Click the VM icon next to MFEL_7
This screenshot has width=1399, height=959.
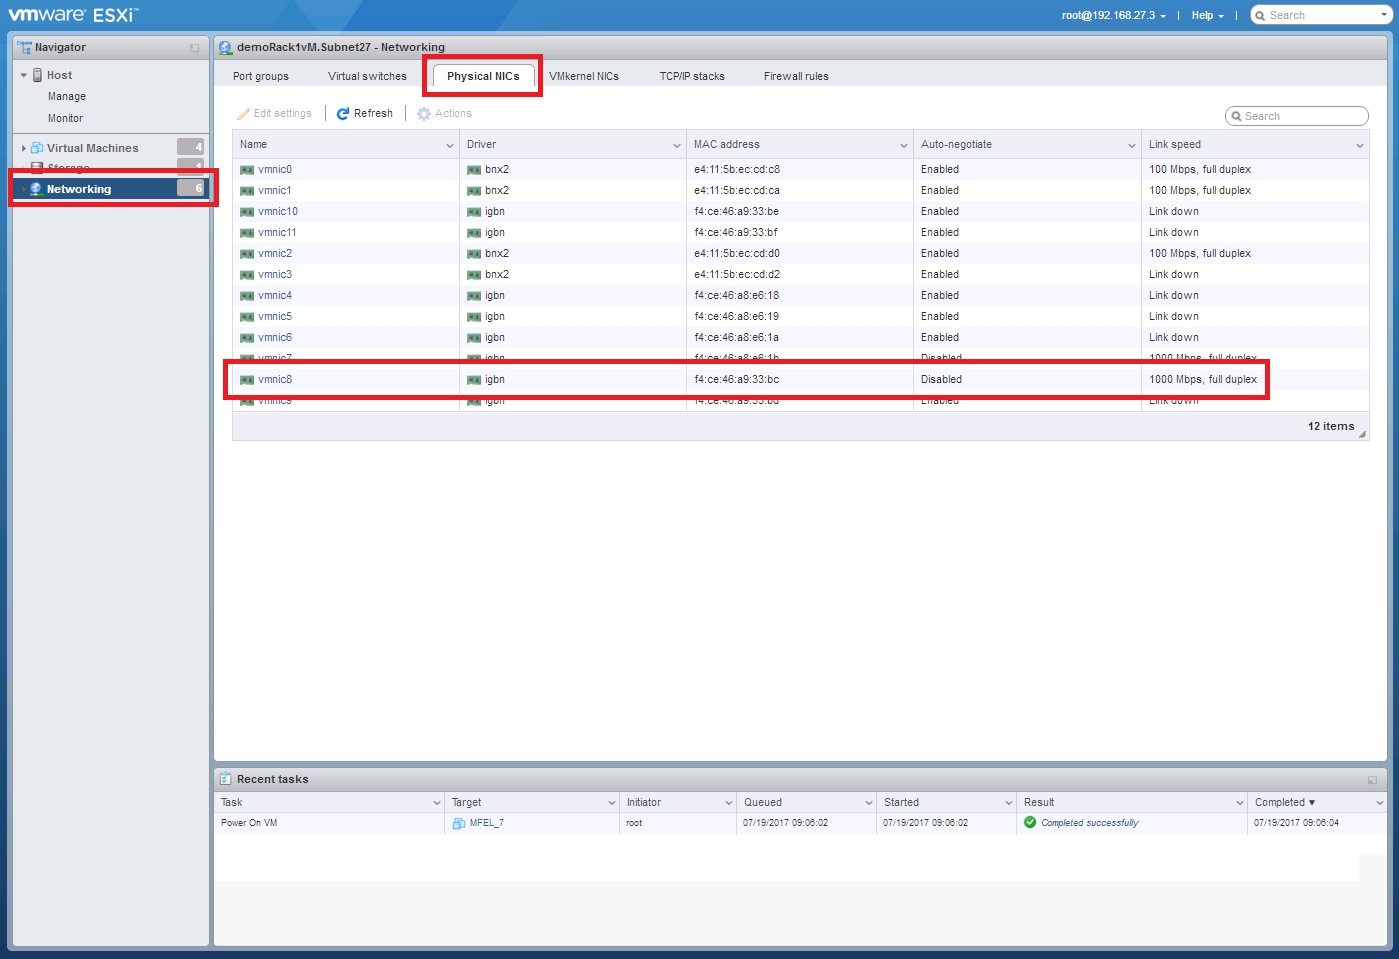coord(459,823)
